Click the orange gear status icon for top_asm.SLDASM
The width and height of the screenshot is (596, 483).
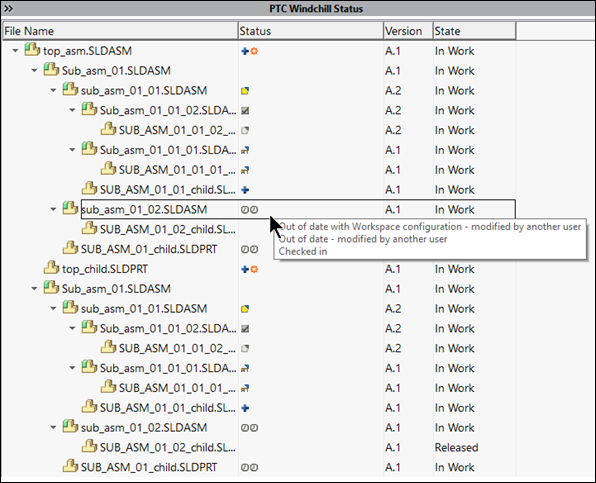(x=254, y=51)
